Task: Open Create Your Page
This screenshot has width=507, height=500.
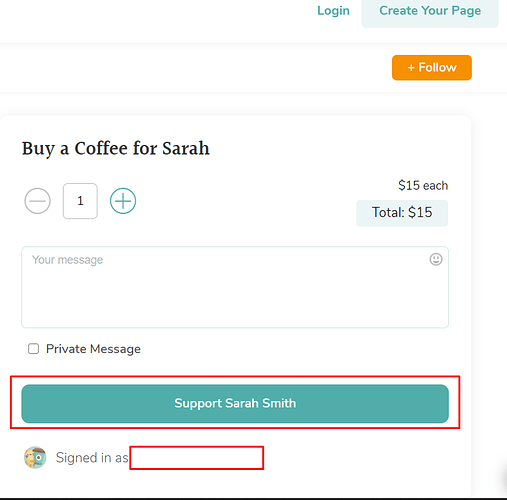Action: [x=430, y=11]
